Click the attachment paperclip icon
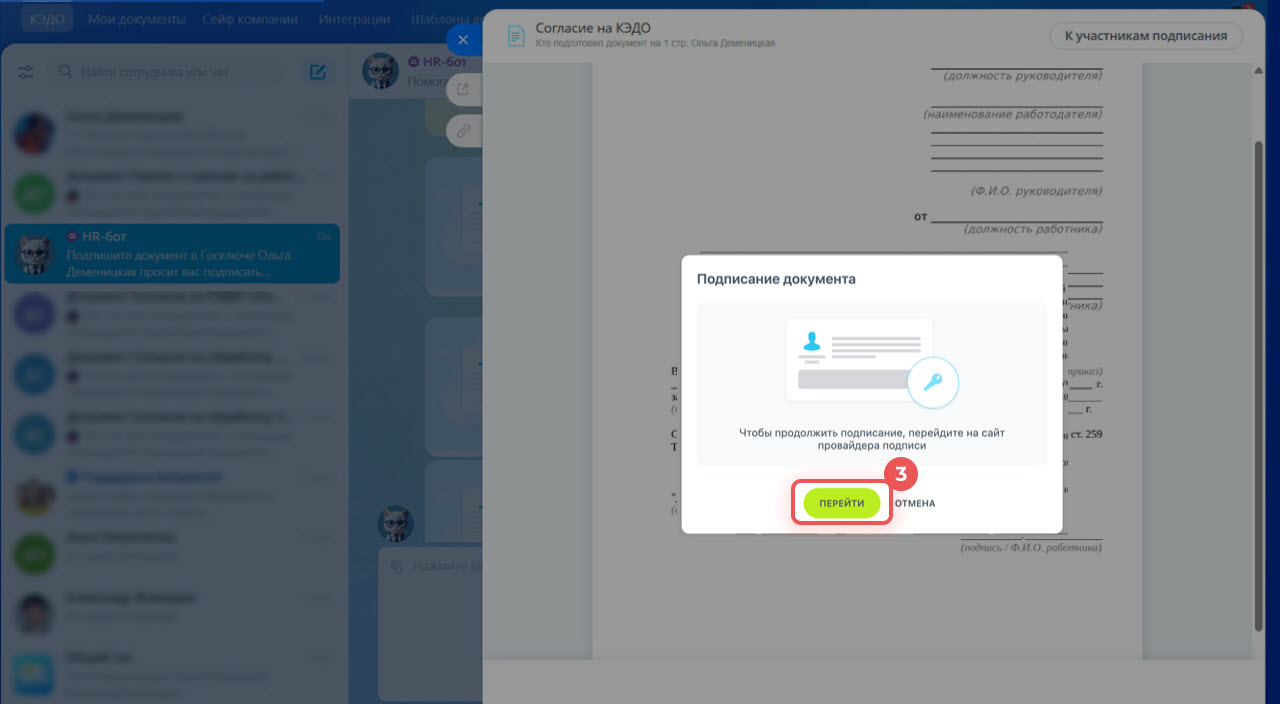 coord(397,567)
